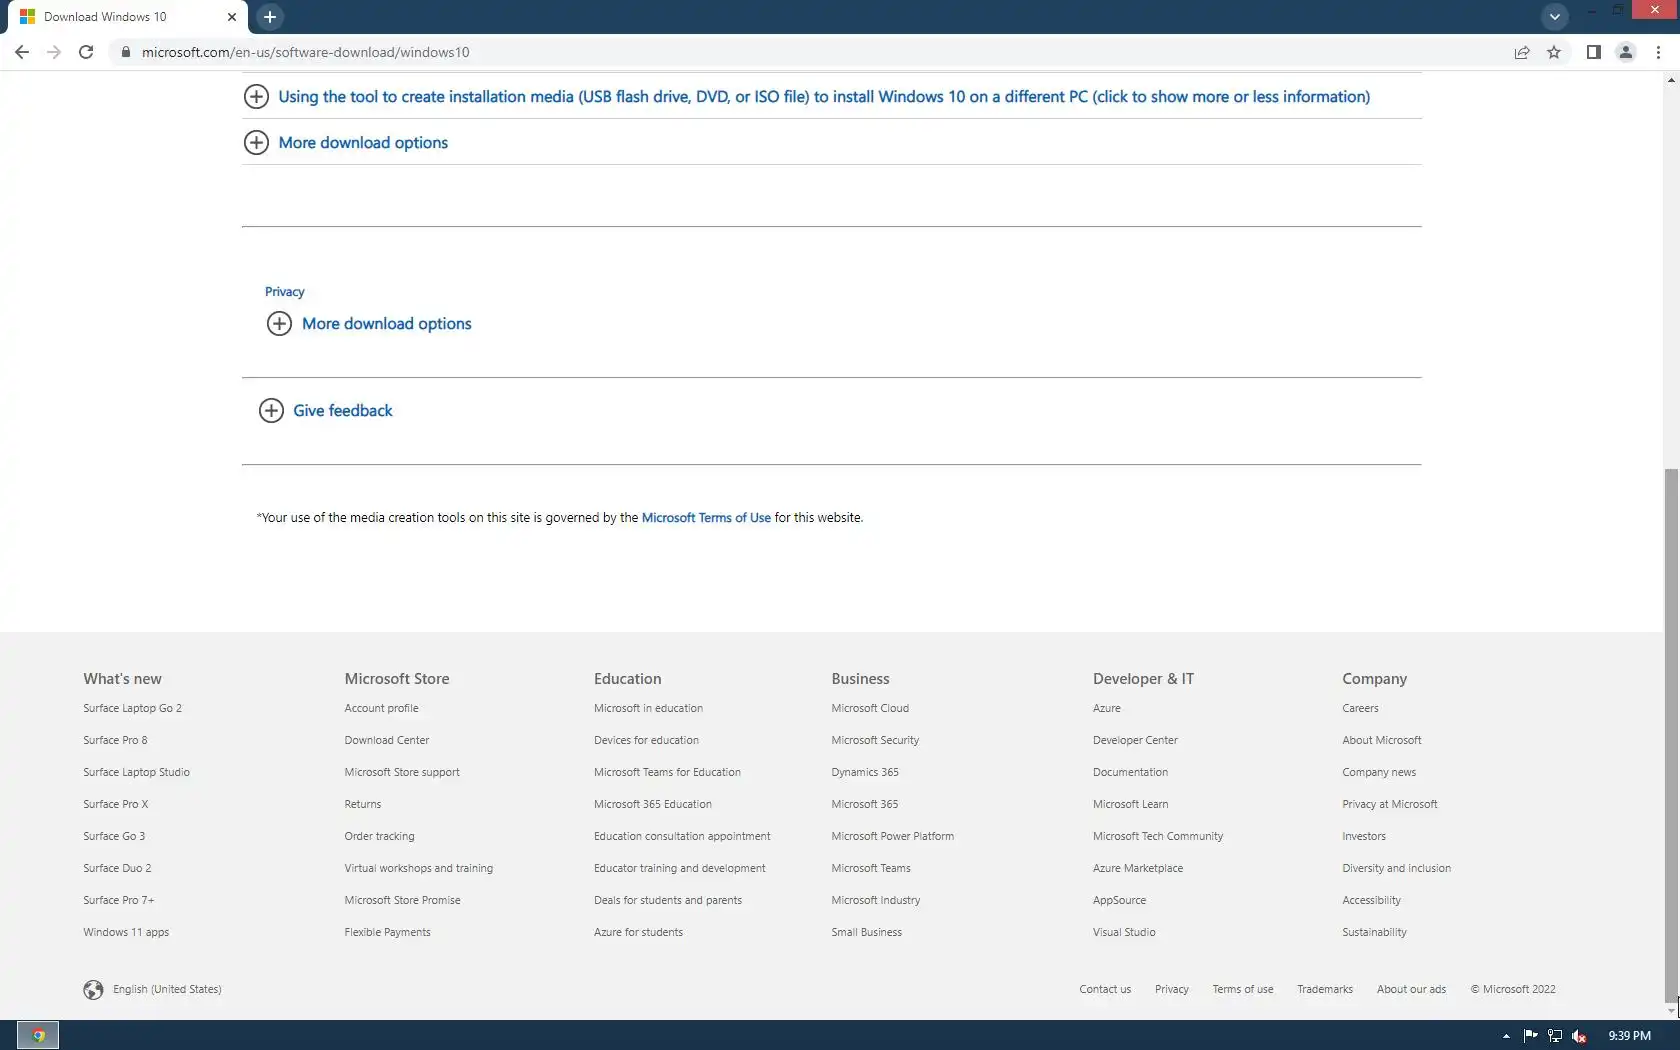The image size is (1680, 1050).
Task: Open the Microsoft Learn link
Action: click(1130, 805)
